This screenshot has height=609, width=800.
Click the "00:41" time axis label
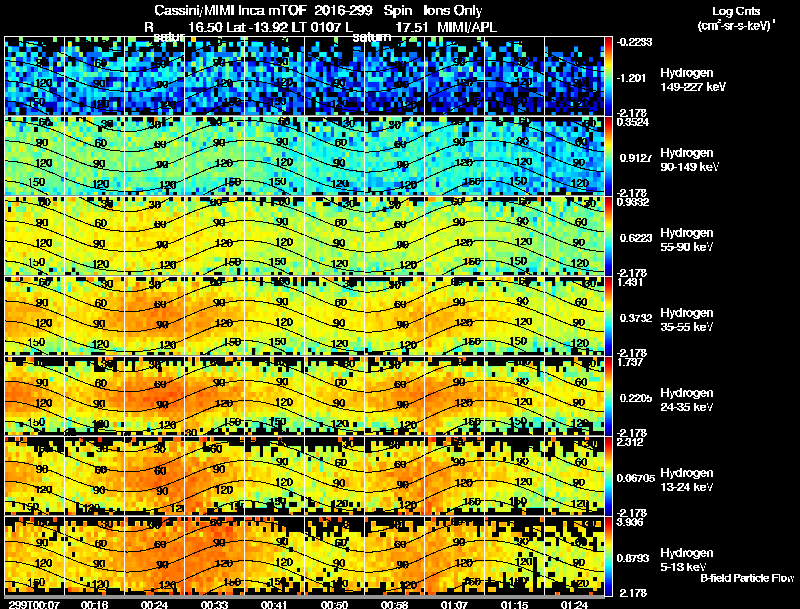(x=273, y=604)
